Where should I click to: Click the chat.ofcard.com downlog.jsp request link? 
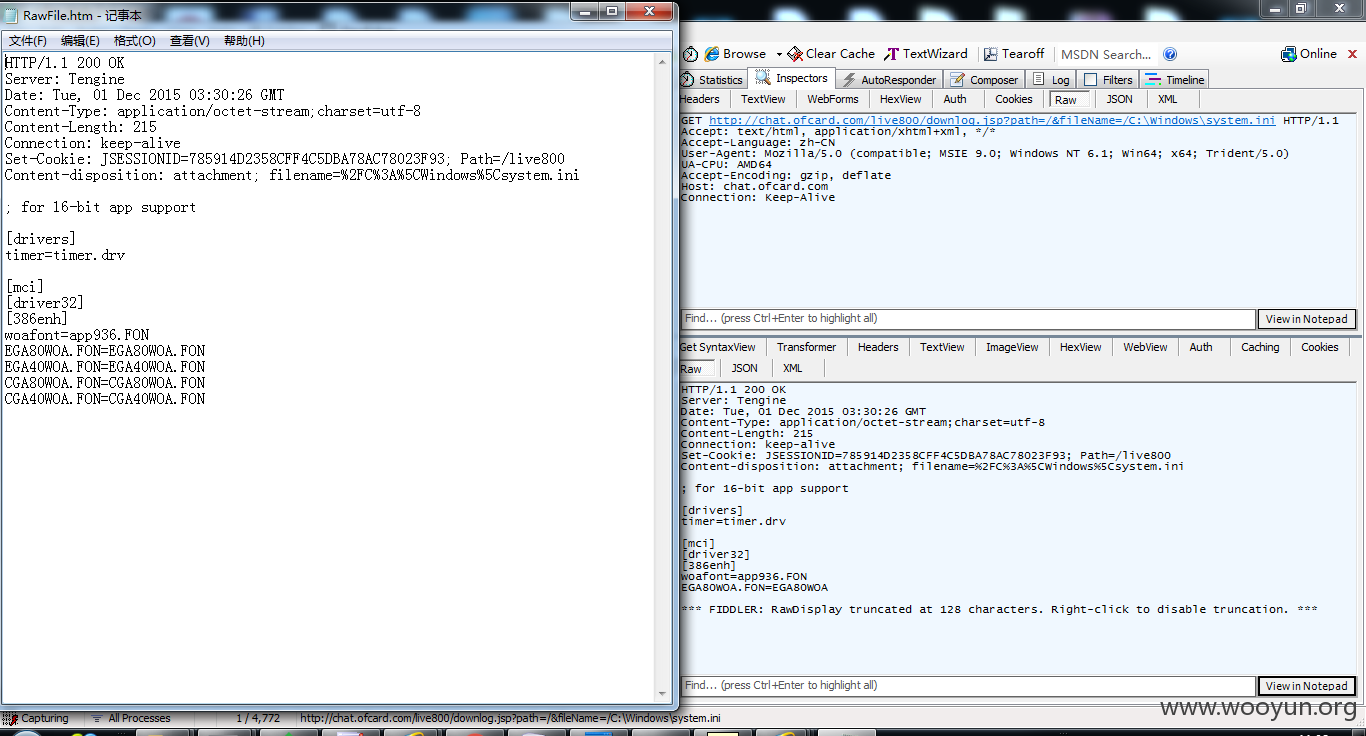[992, 120]
